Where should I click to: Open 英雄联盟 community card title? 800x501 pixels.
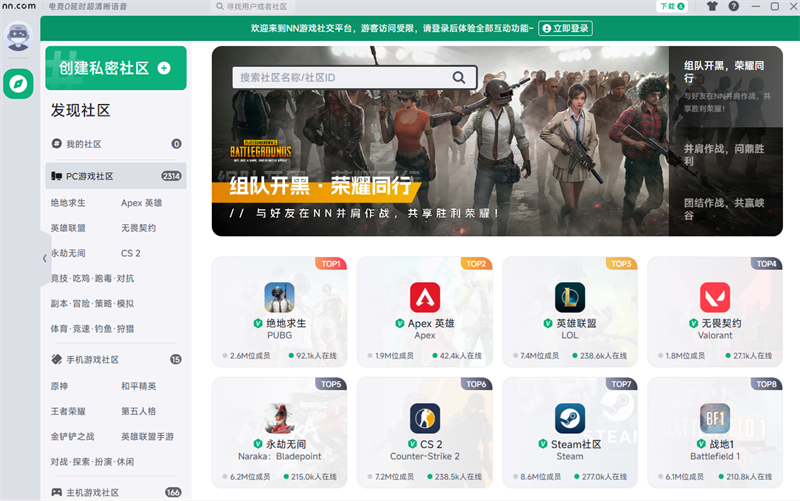pyautogui.click(x=576, y=323)
